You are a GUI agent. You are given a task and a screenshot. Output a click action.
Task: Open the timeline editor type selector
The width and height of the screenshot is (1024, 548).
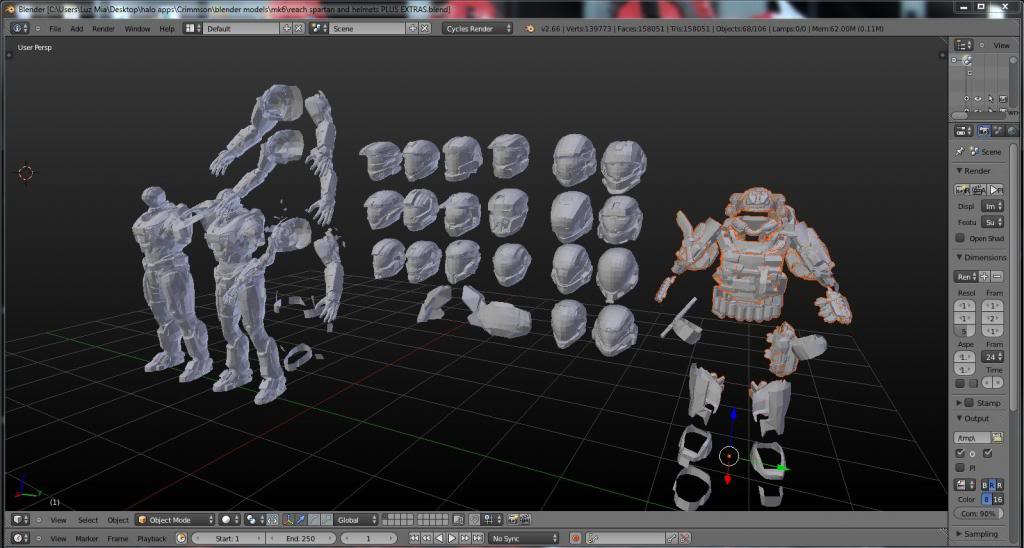20,538
